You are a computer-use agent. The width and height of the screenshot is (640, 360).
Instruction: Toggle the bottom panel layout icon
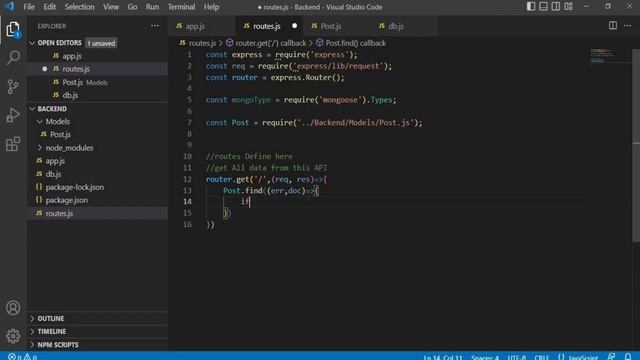pos(543,6)
